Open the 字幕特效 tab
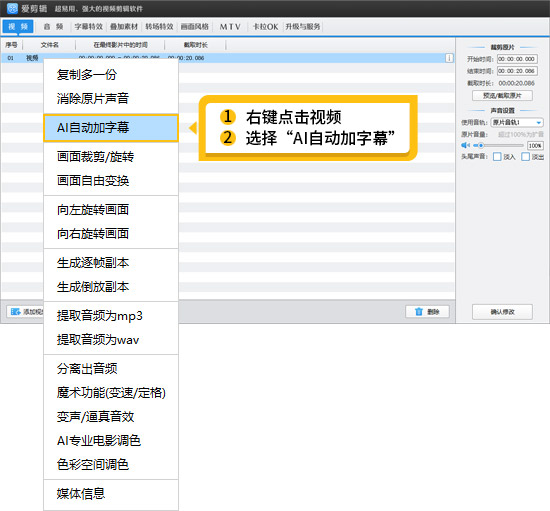 [x=89, y=27]
